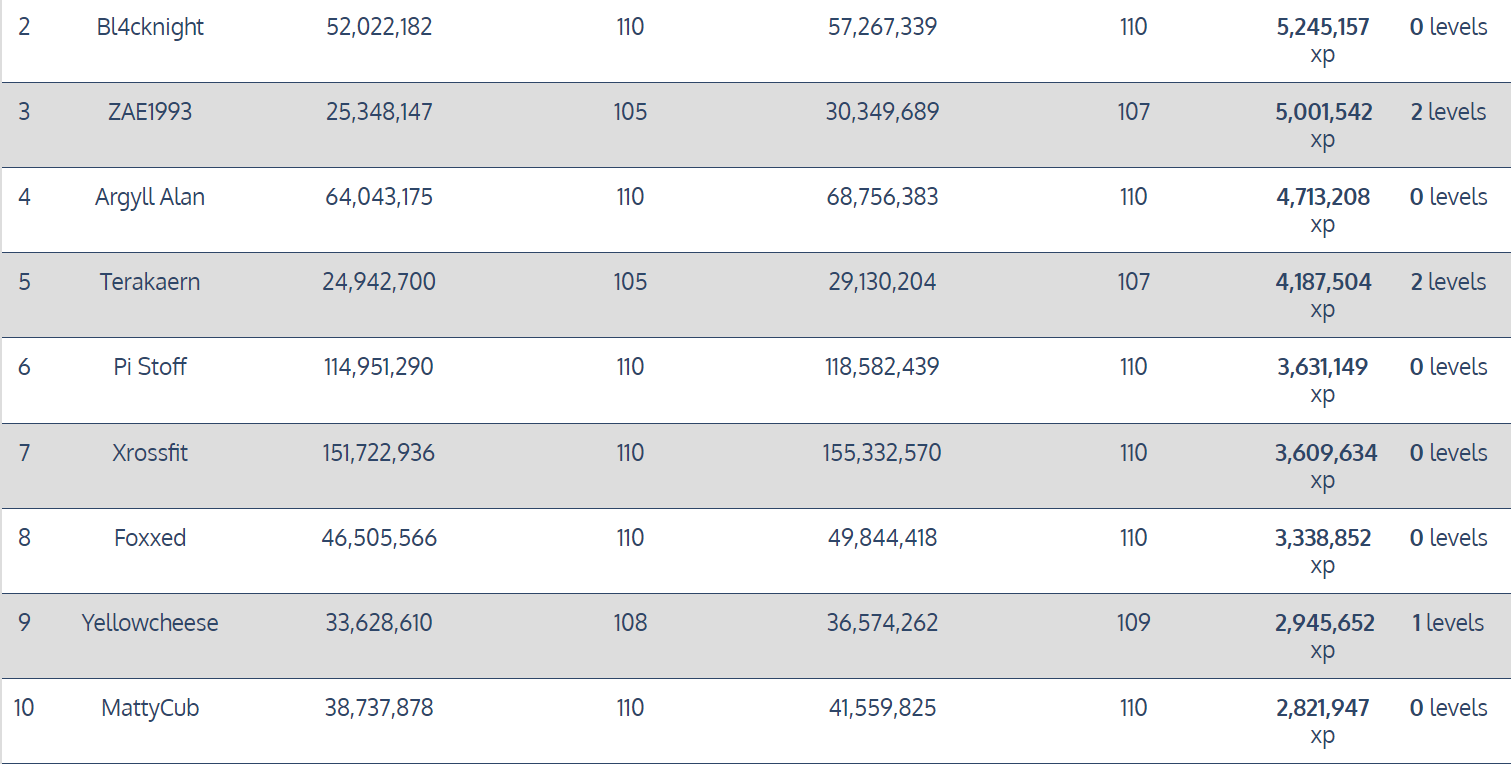Open the Terakaern player entry

tap(150, 282)
